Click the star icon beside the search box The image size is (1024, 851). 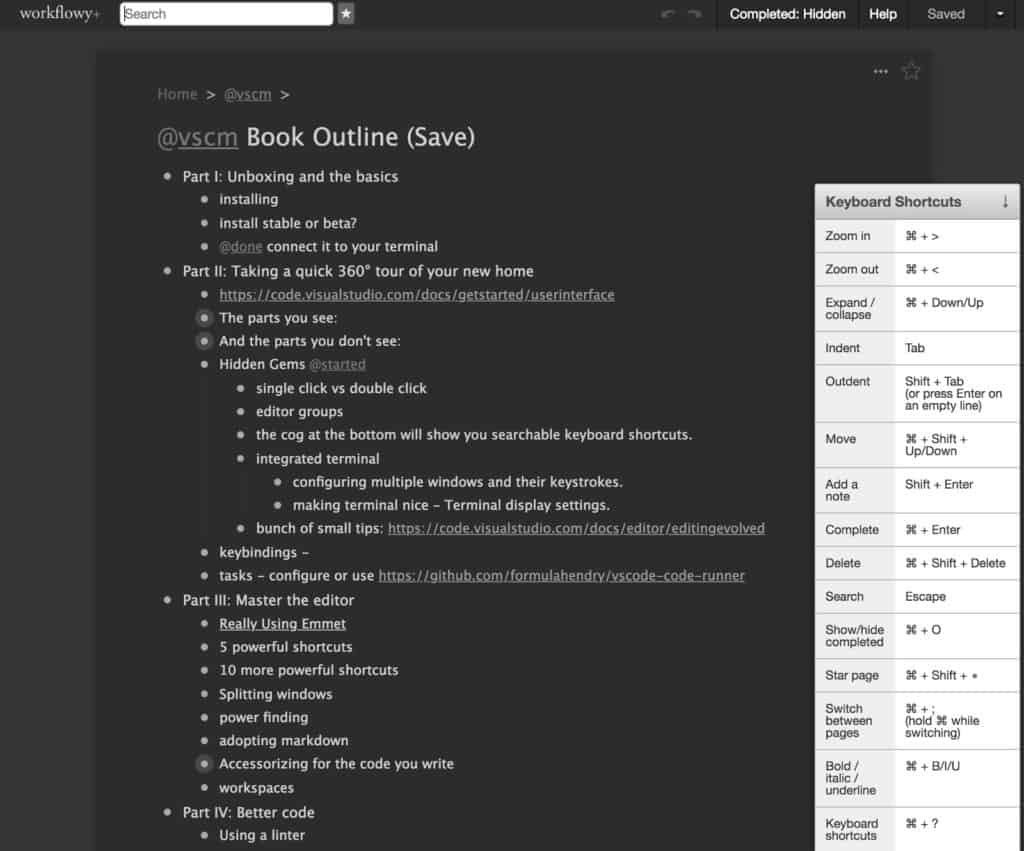(346, 14)
